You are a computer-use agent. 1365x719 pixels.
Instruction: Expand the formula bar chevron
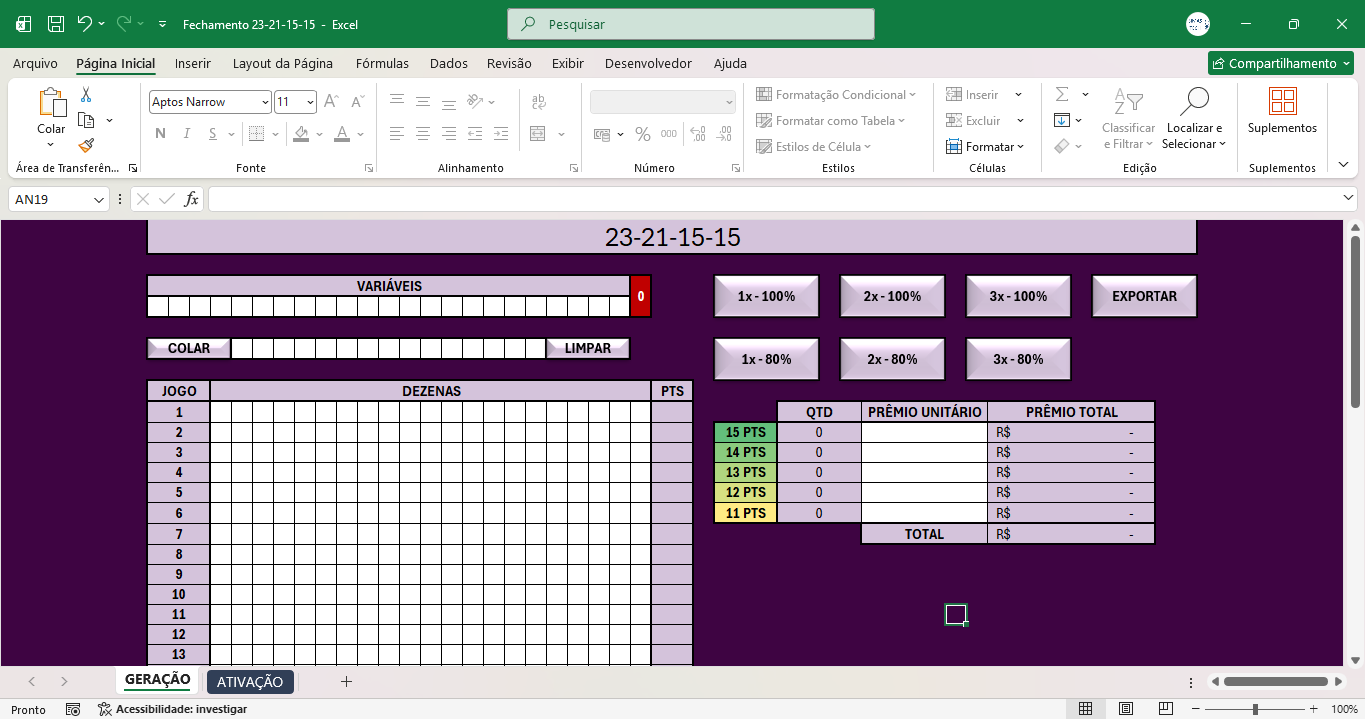(x=1349, y=199)
